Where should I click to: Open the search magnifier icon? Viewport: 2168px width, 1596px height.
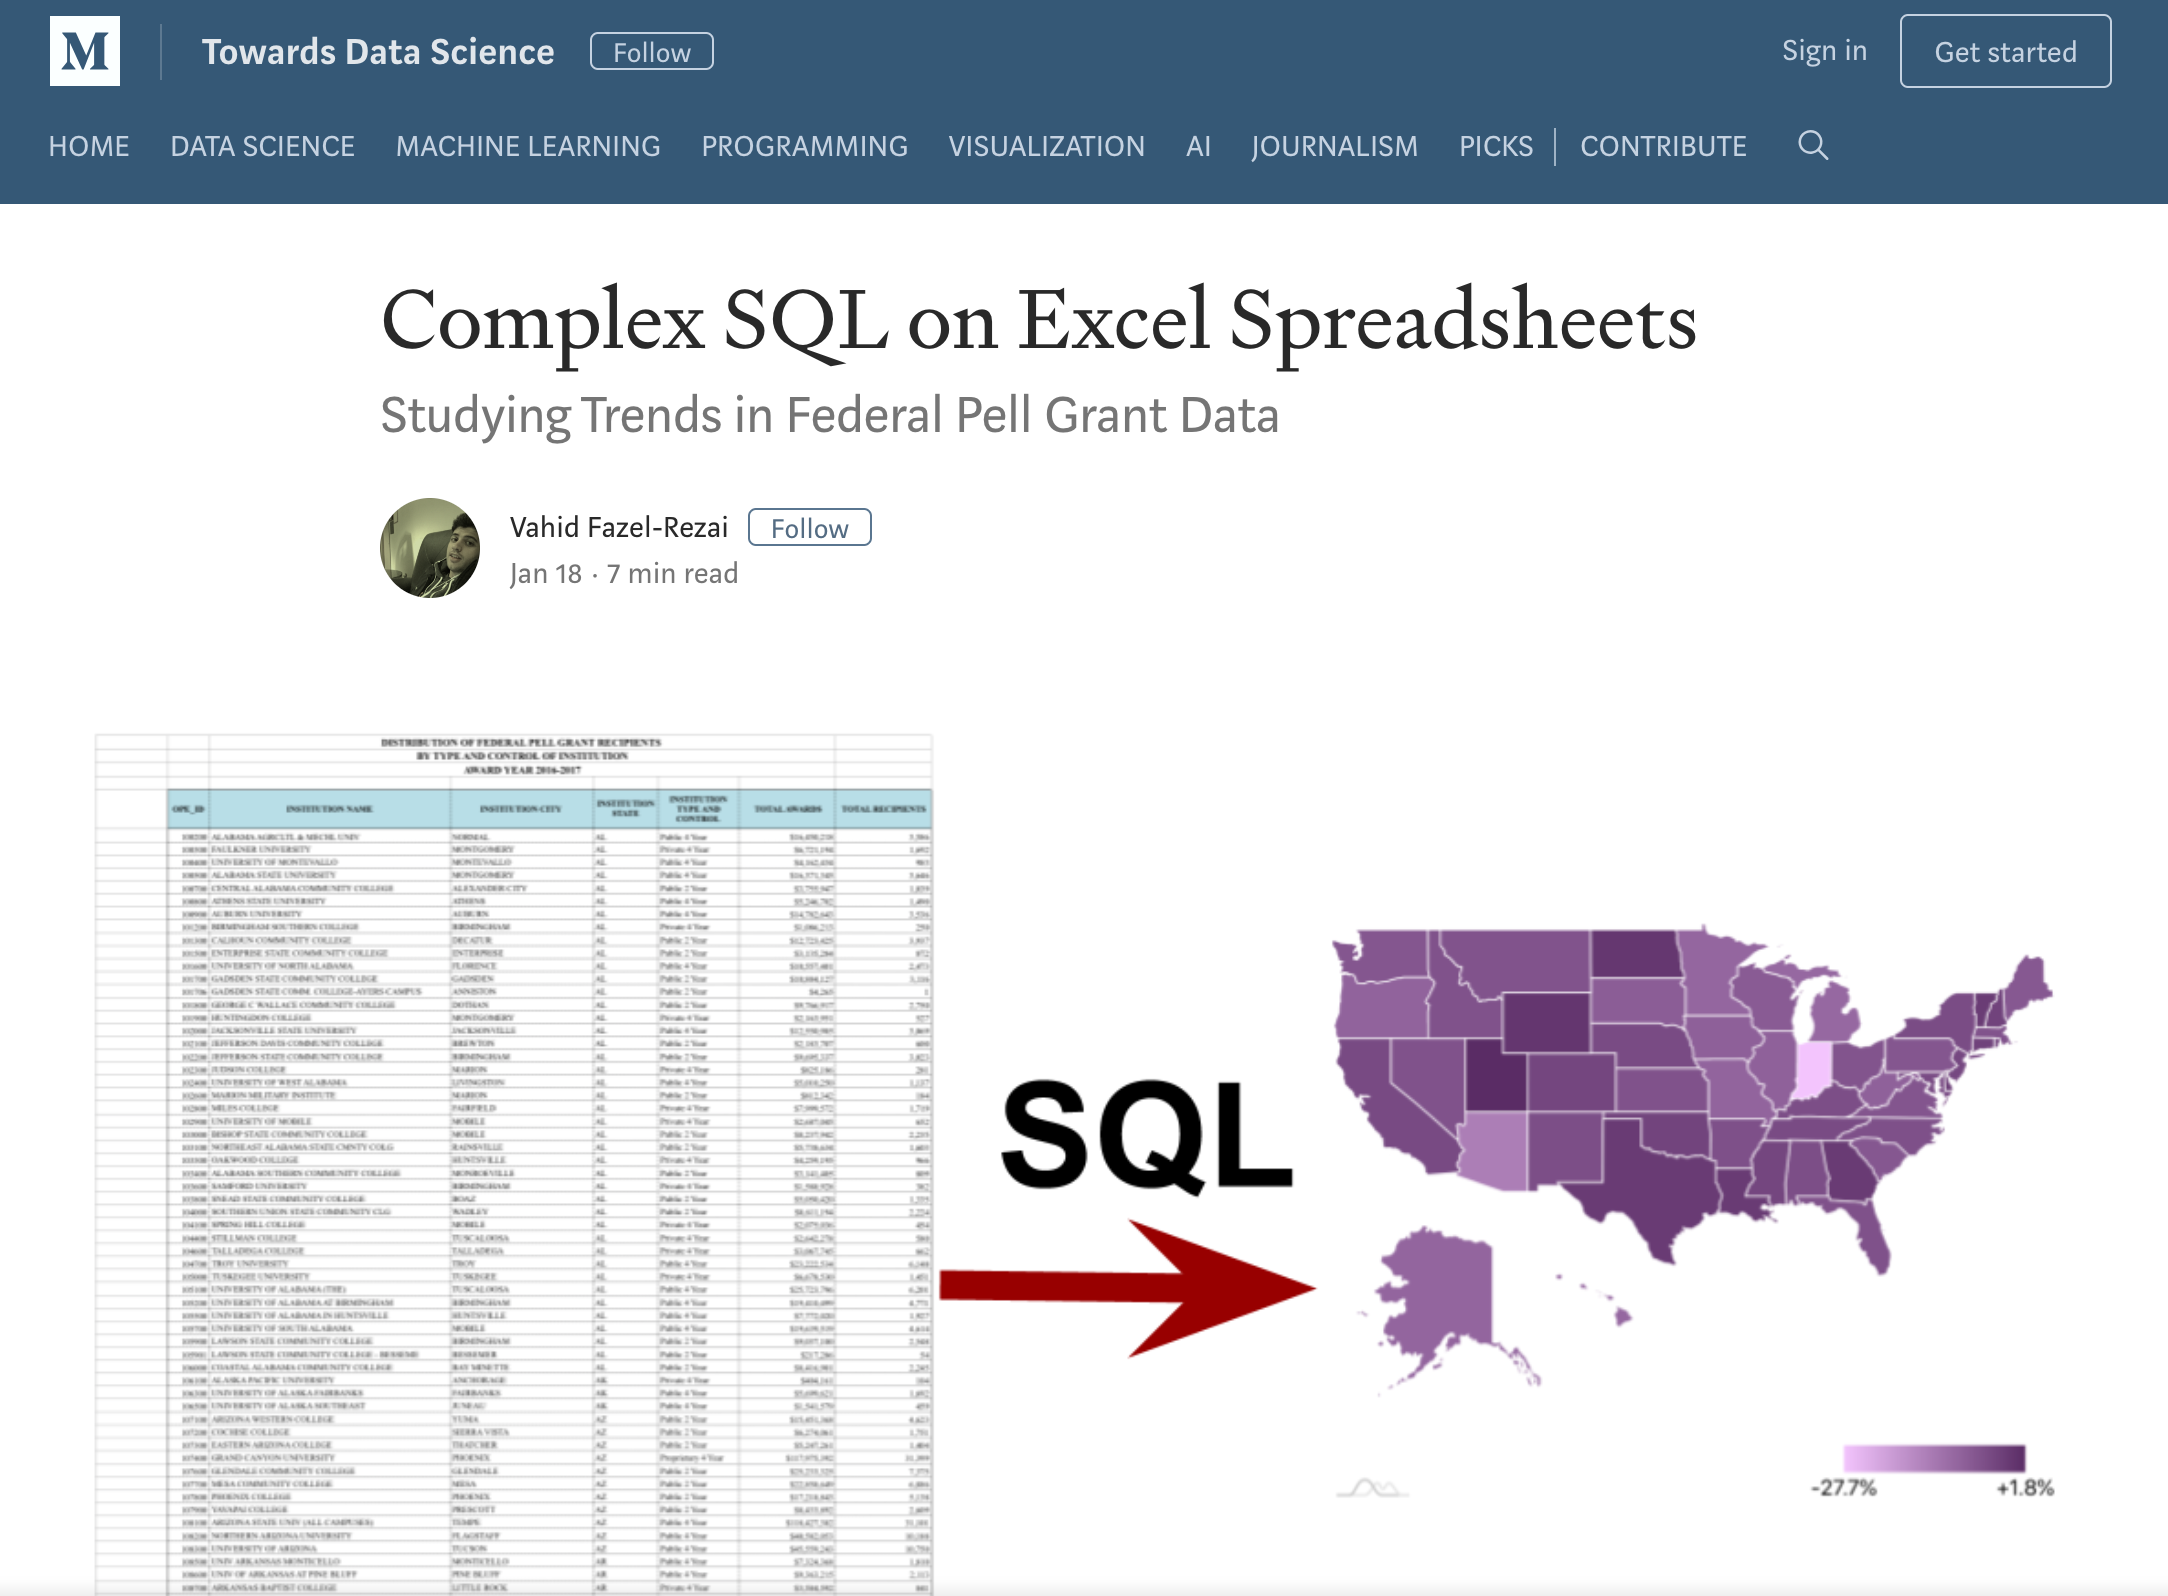(1812, 146)
